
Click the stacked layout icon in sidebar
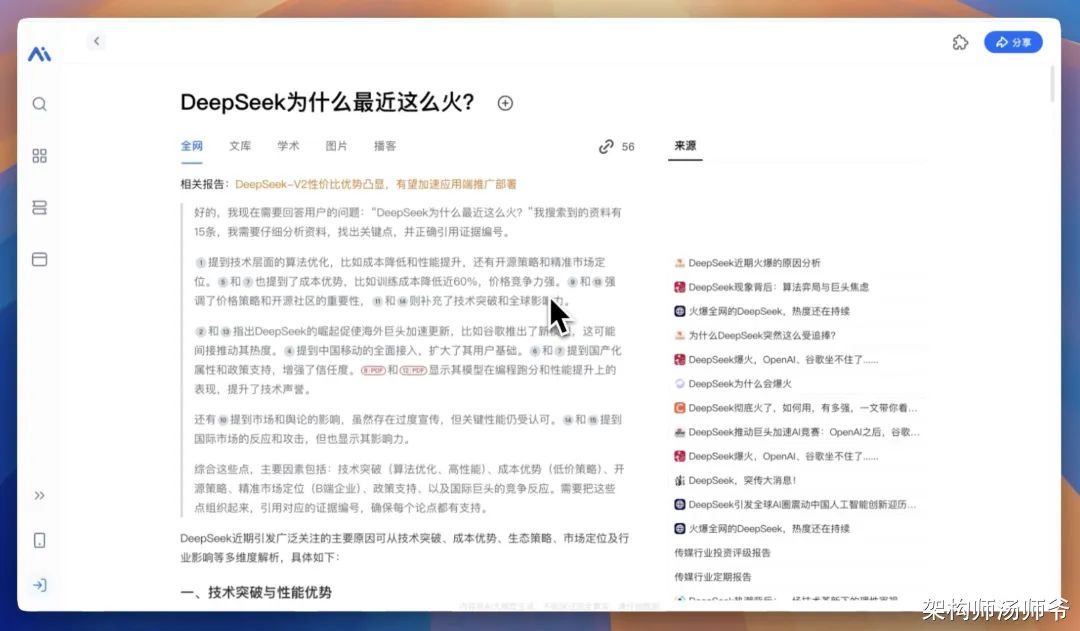point(40,208)
